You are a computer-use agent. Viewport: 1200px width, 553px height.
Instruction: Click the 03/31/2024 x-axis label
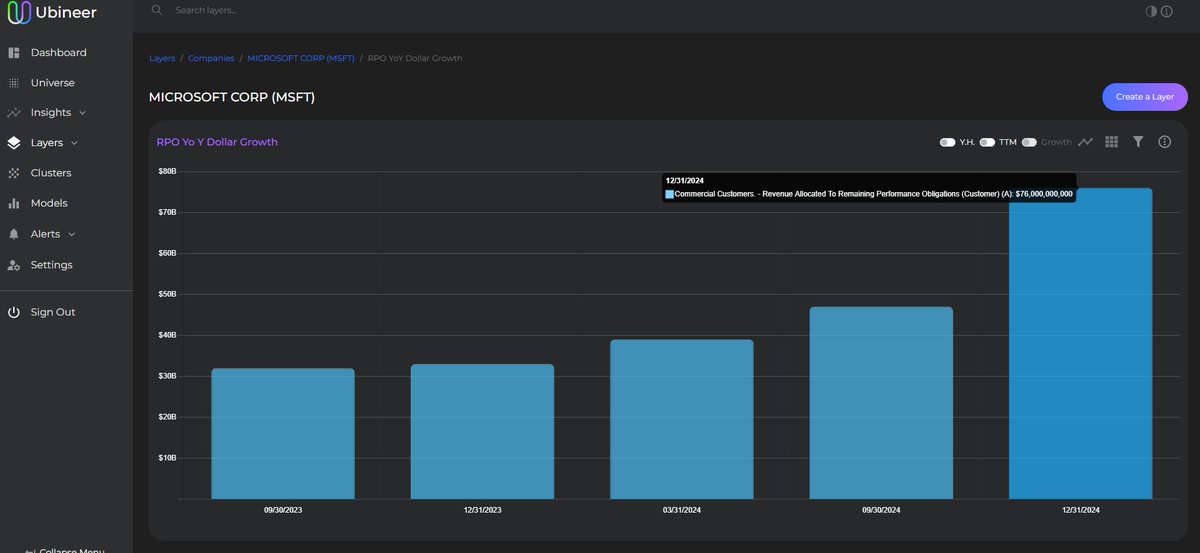click(682, 510)
